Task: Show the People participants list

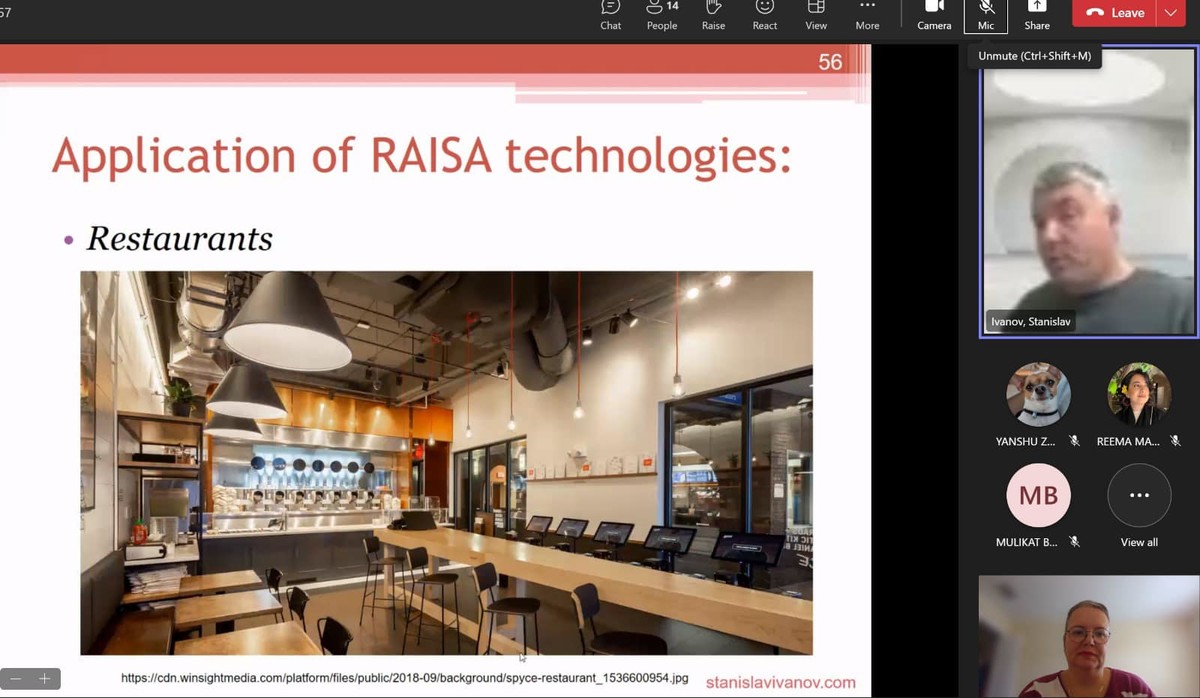Action: tap(662, 15)
